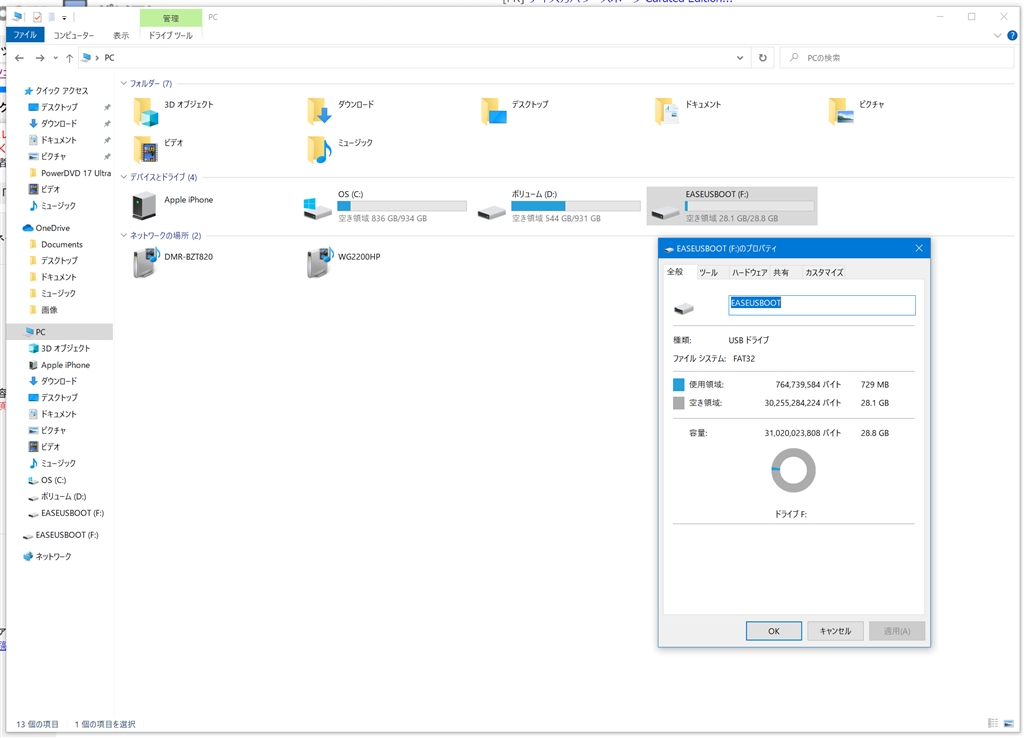Click OK in the properties dialog
The height and width of the screenshot is (738, 1024).
coord(774,631)
